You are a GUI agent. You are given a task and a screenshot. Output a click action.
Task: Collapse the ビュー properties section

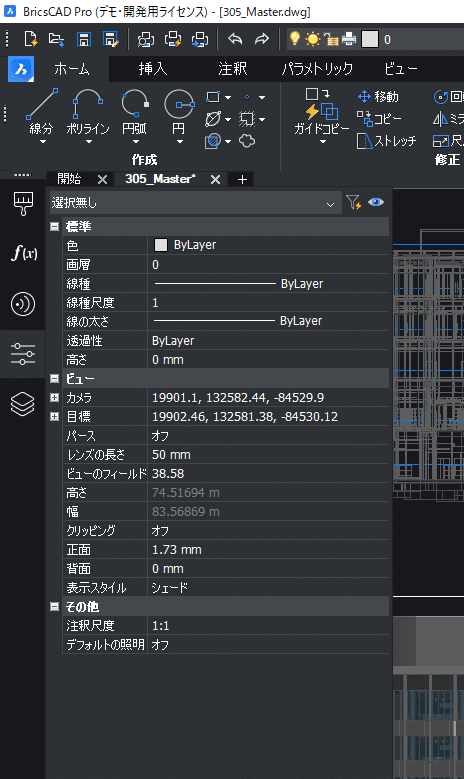click(x=55, y=379)
